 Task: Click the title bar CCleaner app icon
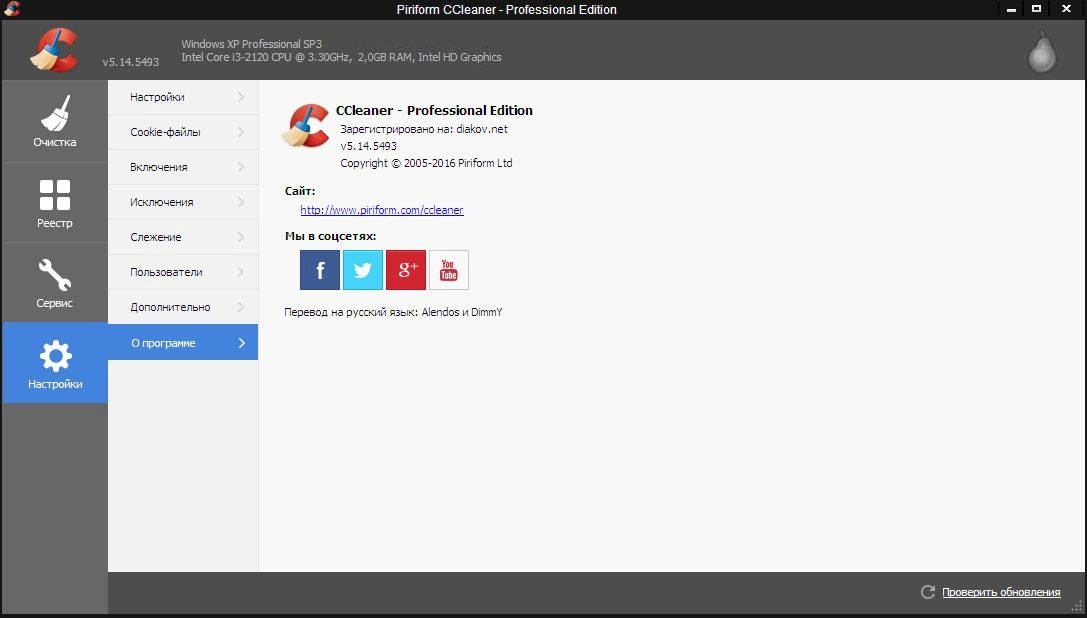click(x=11, y=9)
